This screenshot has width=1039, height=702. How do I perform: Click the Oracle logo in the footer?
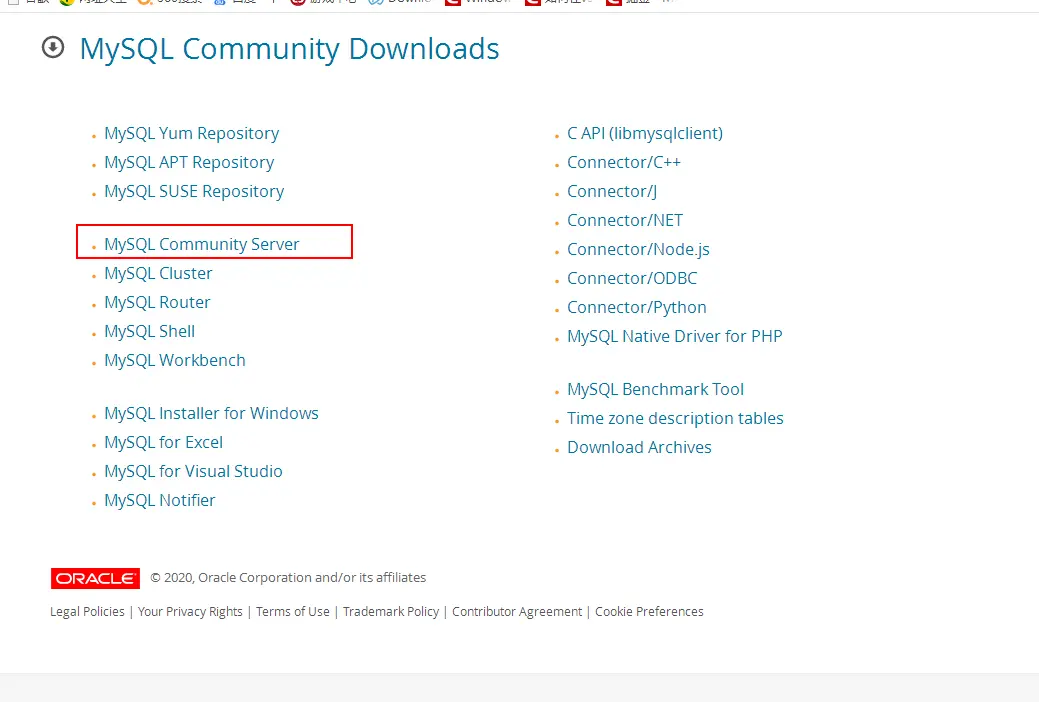click(x=95, y=578)
